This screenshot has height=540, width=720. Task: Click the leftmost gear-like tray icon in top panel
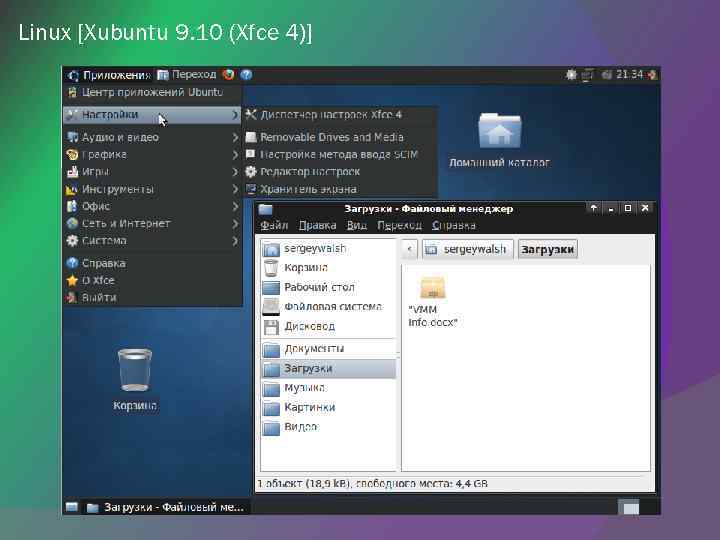[x=571, y=74]
